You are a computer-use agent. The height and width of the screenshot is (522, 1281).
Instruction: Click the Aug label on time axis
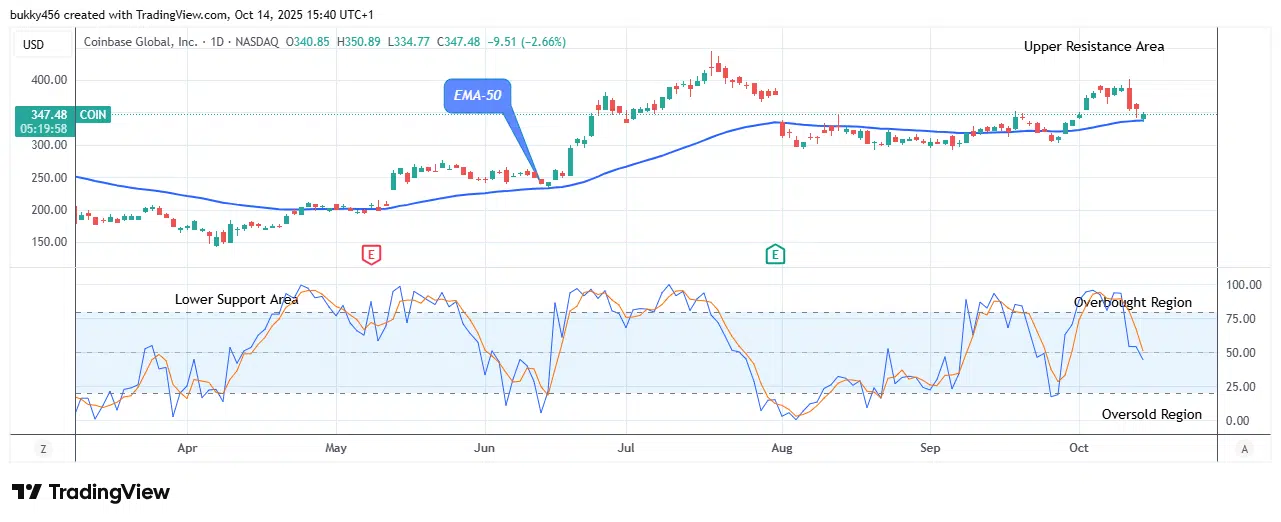coord(782,448)
